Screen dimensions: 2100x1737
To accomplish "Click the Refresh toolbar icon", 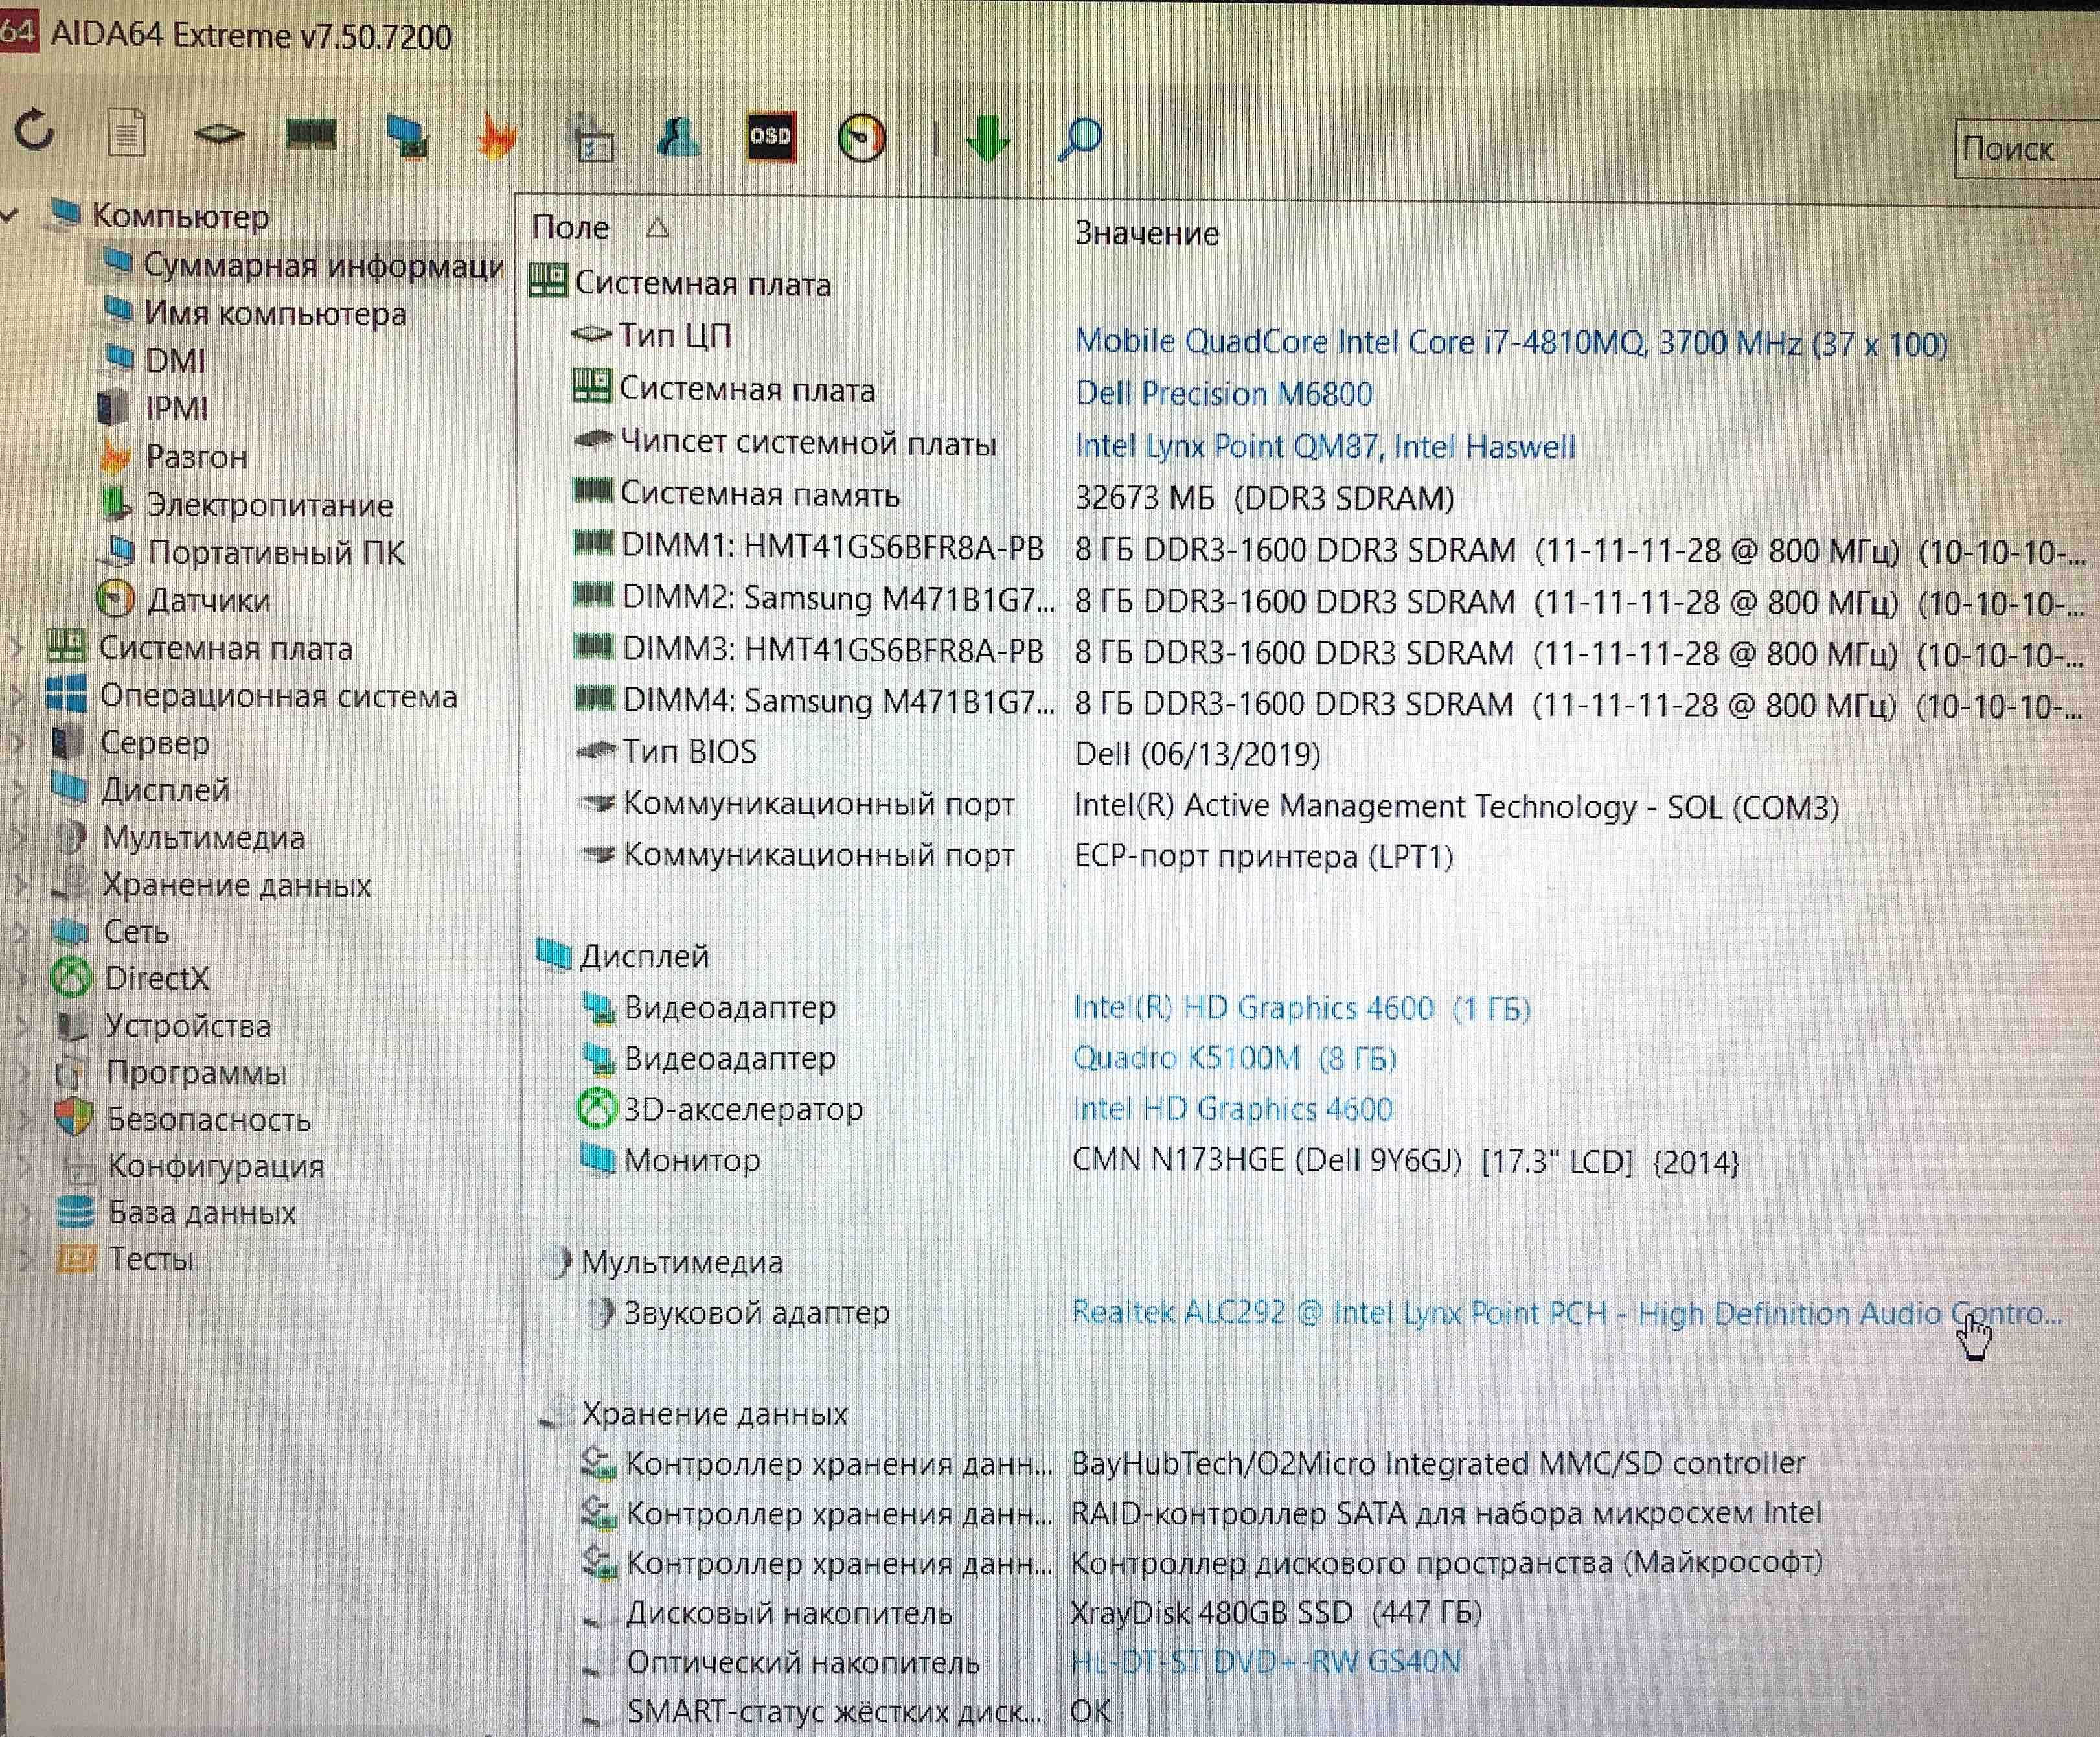I will click(x=35, y=131).
